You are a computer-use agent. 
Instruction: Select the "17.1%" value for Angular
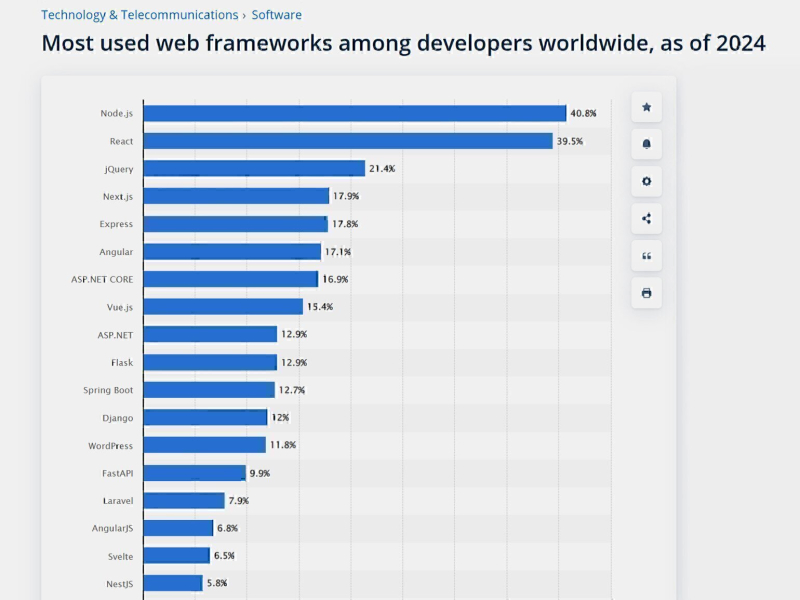pyautogui.click(x=338, y=252)
